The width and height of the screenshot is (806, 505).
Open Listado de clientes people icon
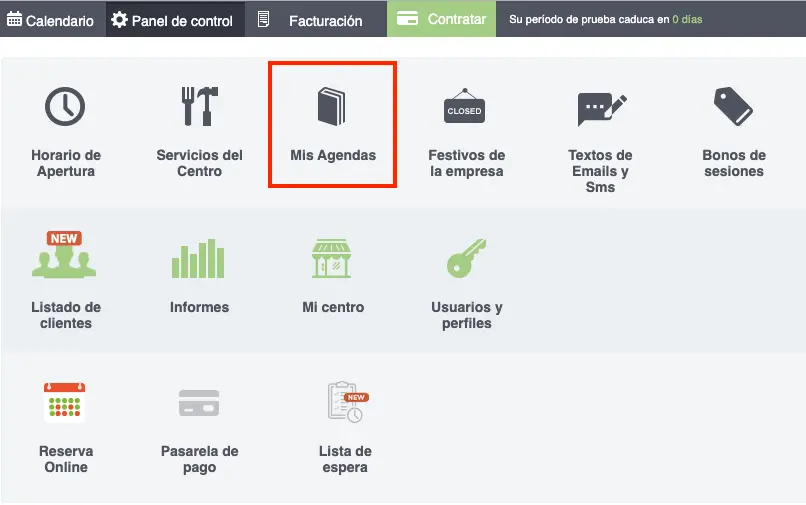pyautogui.click(x=64, y=255)
